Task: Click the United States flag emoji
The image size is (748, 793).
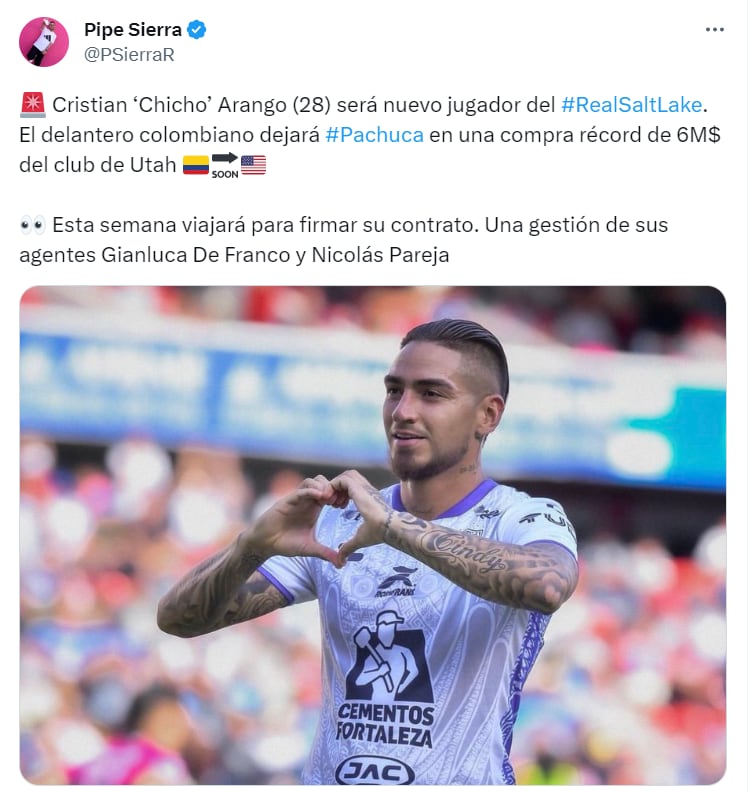Action: 253,165
